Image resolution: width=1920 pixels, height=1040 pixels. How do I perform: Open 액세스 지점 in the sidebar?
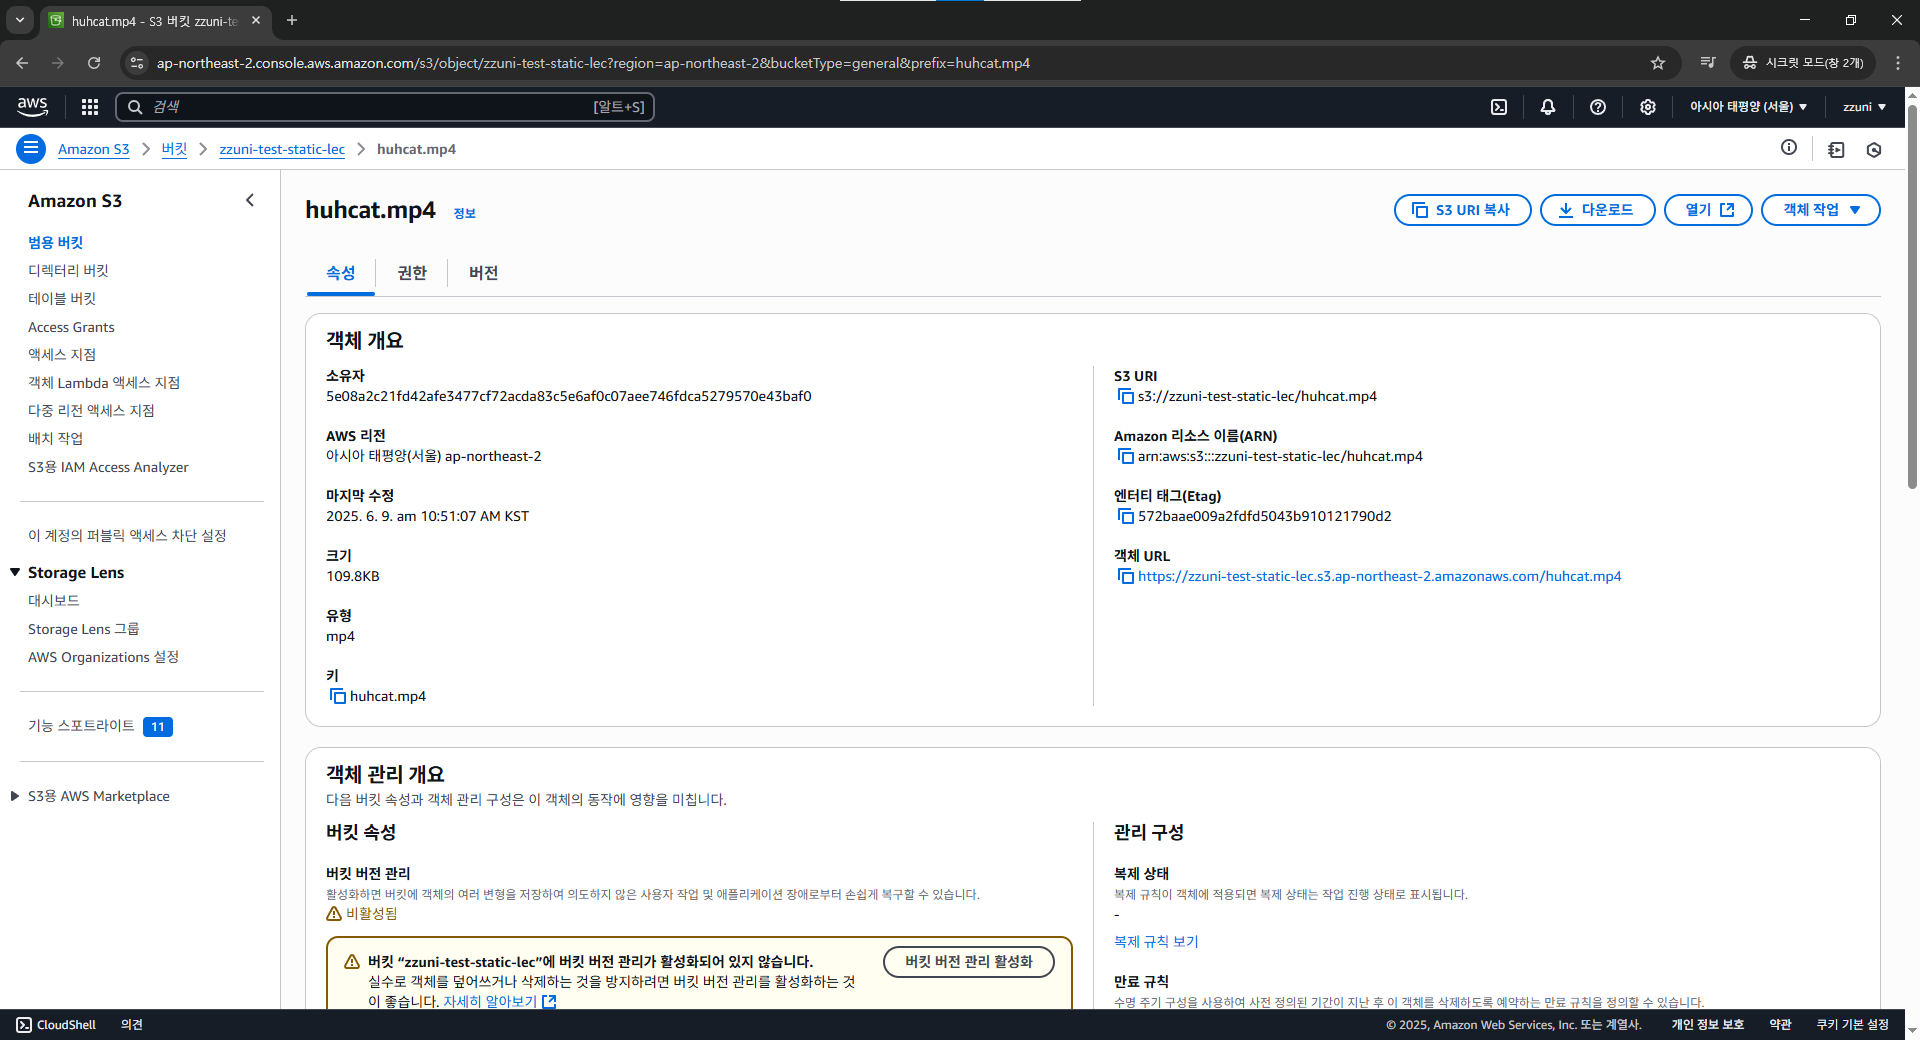coord(62,354)
